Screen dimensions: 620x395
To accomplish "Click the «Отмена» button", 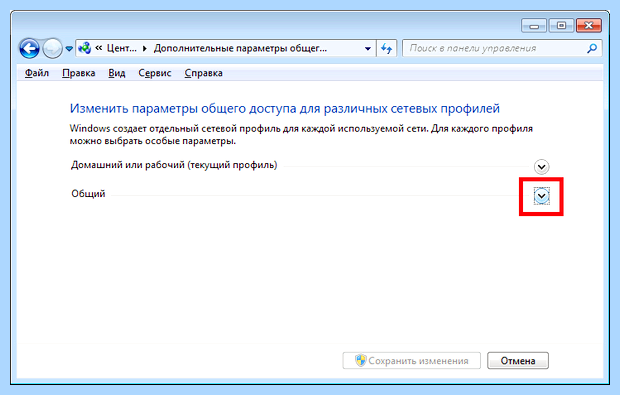I will [518, 361].
